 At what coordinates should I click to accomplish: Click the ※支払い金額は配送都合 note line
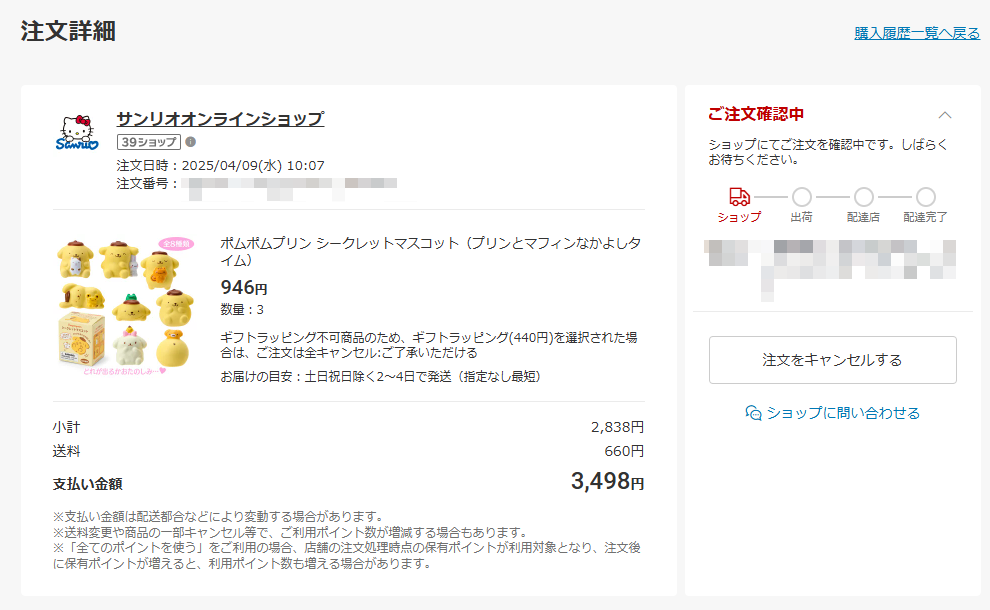(218, 517)
